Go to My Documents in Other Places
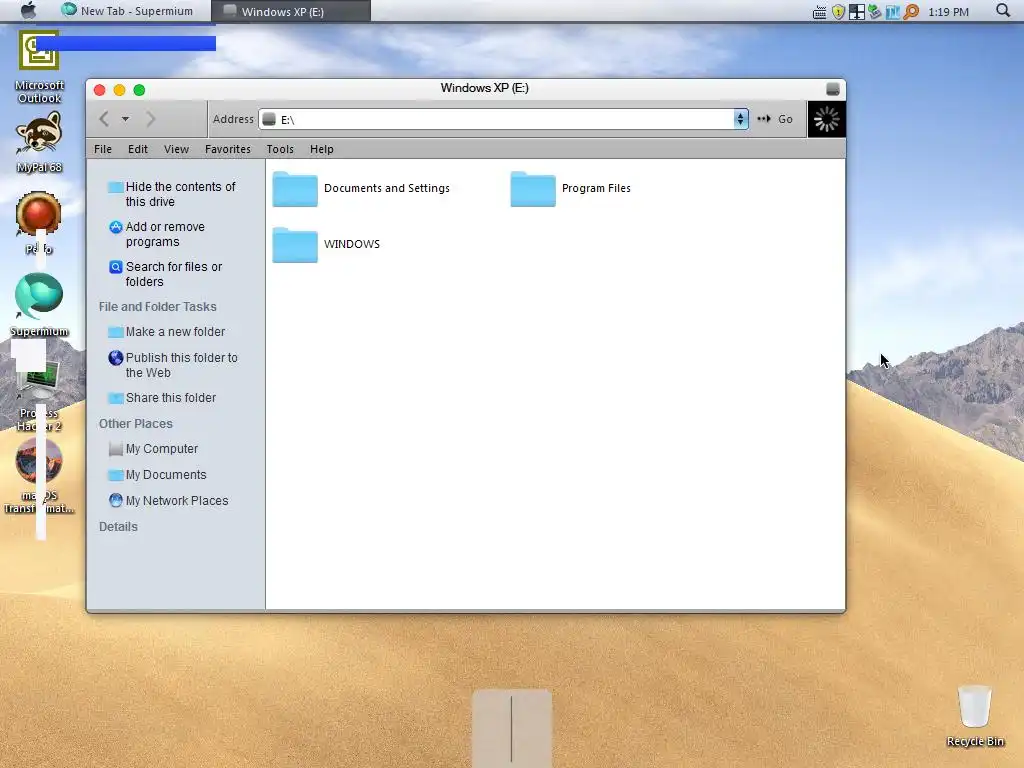 [x=166, y=475]
